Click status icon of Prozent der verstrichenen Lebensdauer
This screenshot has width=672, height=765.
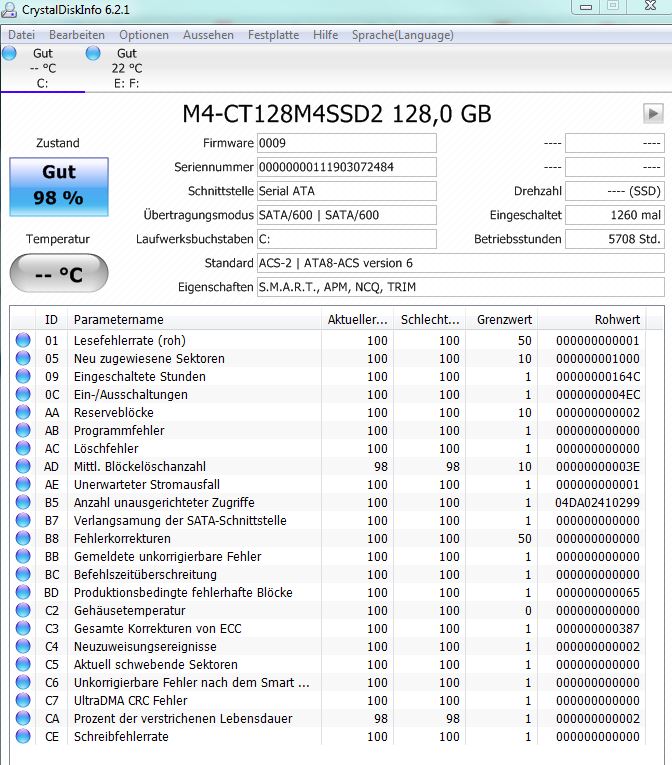(23, 718)
